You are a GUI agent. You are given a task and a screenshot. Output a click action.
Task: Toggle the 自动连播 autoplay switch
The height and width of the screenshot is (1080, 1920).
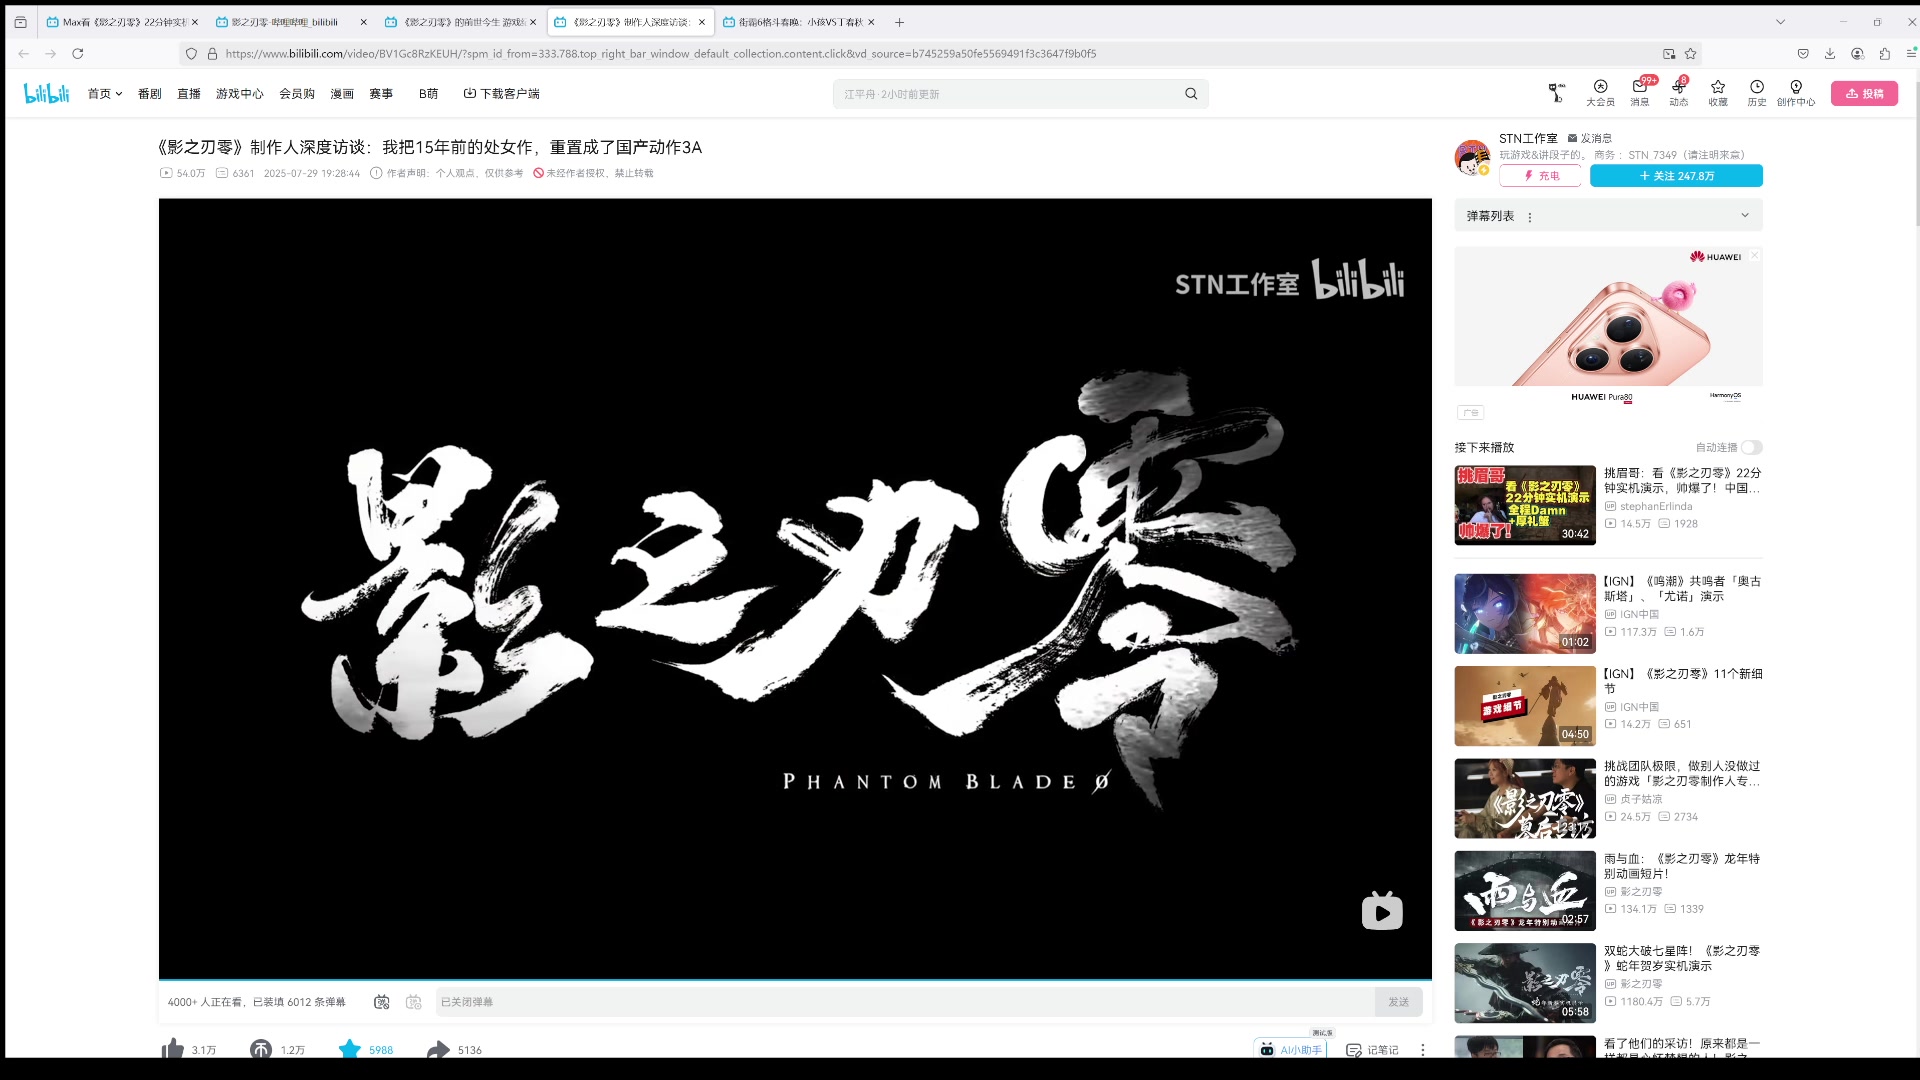click(x=1752, y=447)
